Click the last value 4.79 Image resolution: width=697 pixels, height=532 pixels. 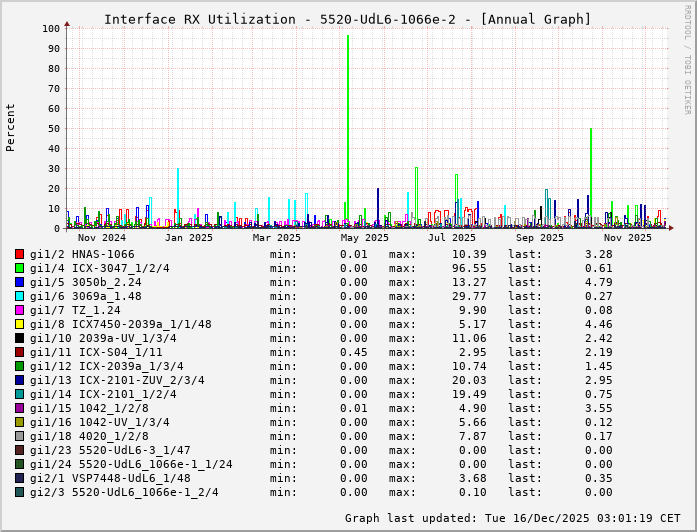point(599,282)
